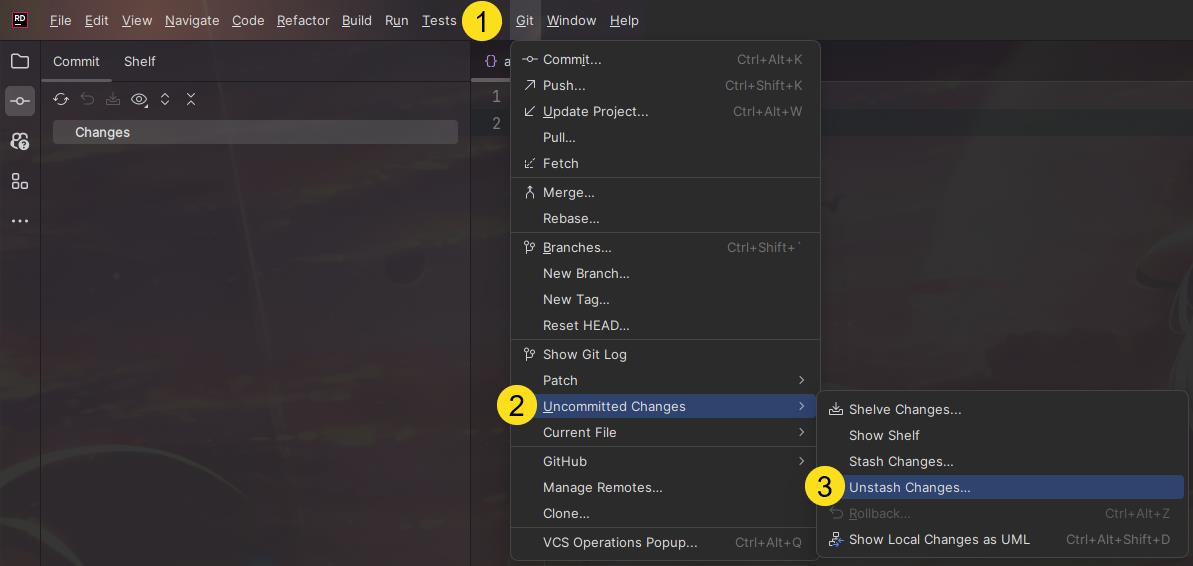Open the Structure tool window icon
This screenshot has width=1193, height=566.
click(20, 181)
